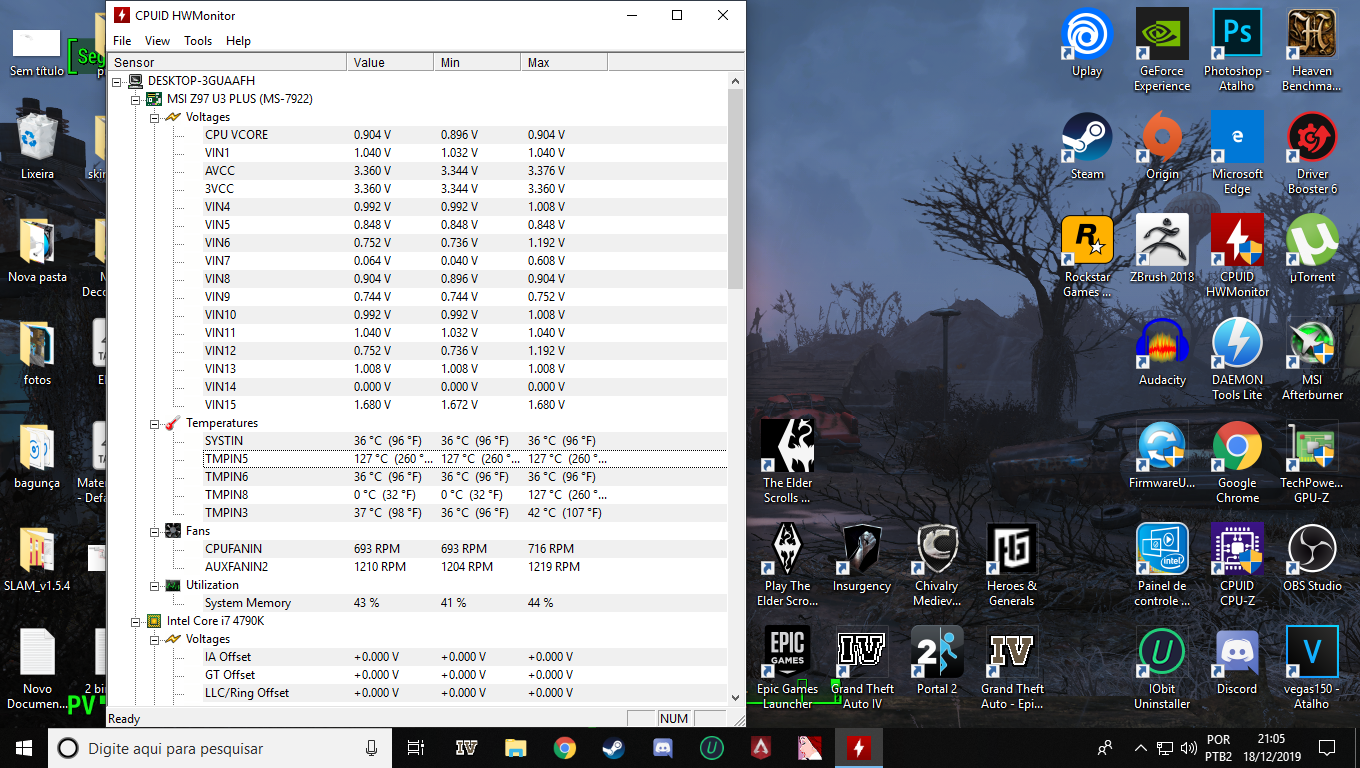
Task: Open the View menu
Action: [x=157, y=41]
